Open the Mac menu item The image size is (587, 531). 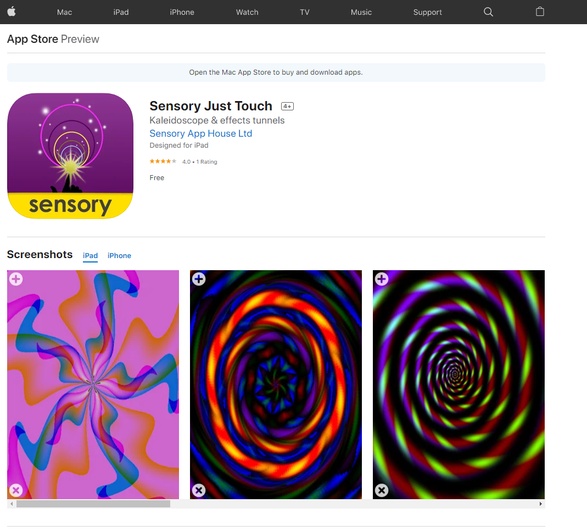tap(64, 12)
